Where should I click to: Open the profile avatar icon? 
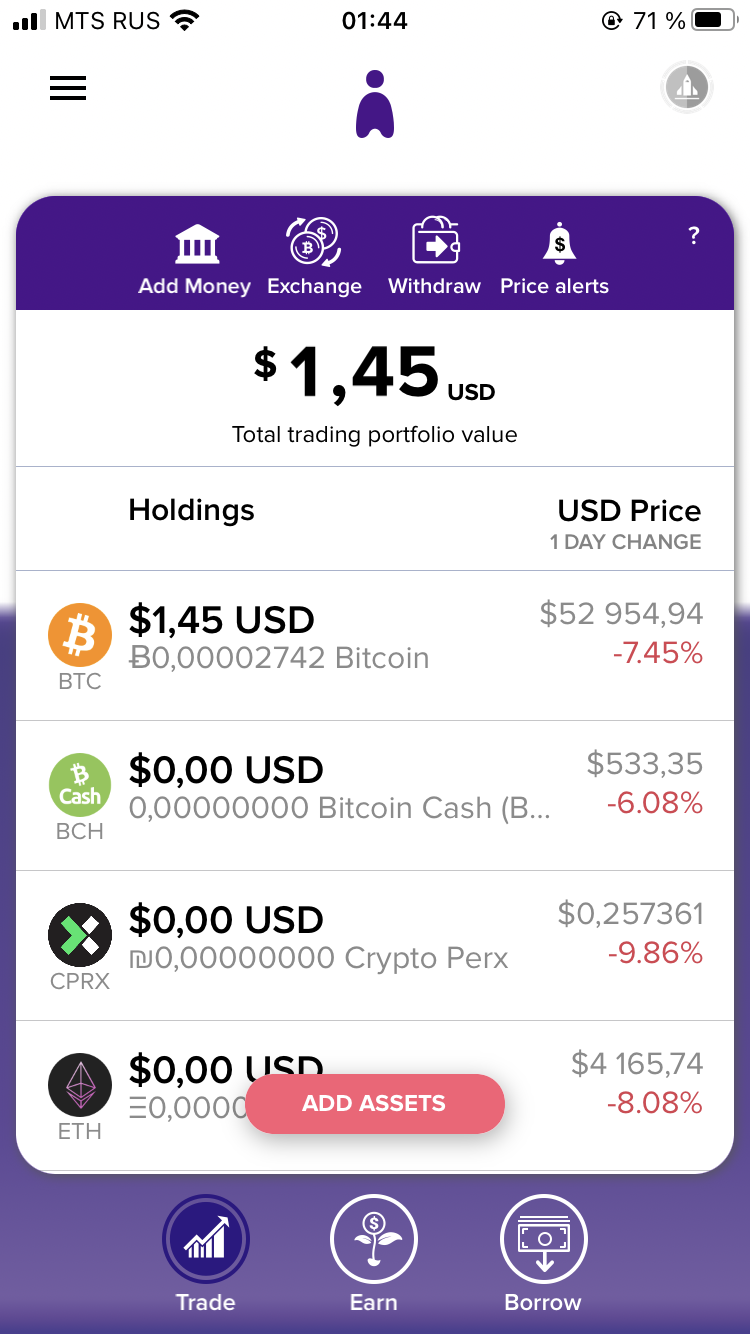[x=686, y=88]
